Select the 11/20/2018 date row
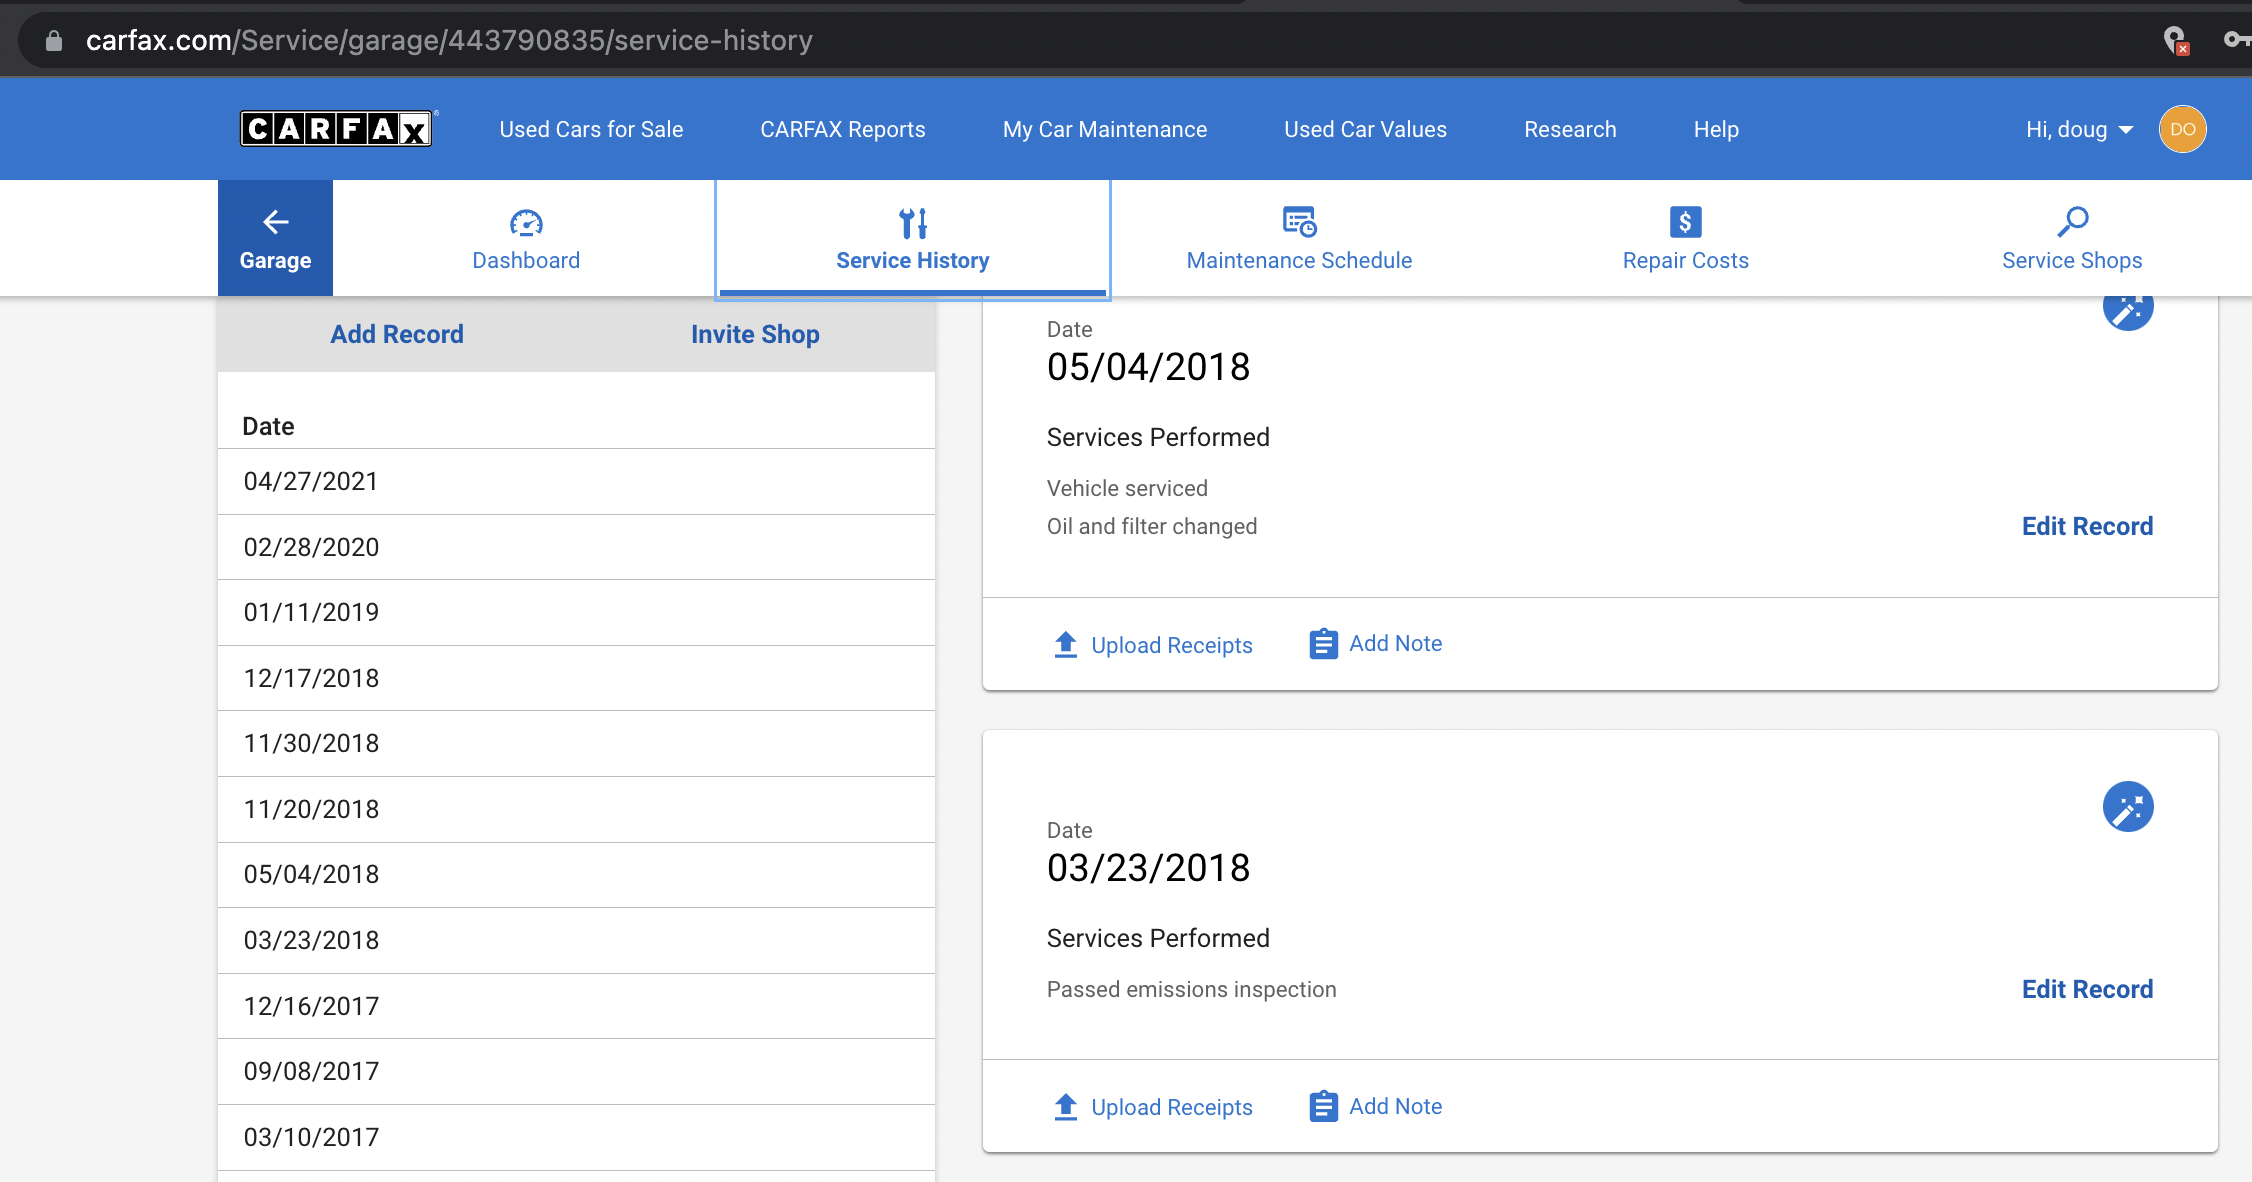 tap(576, 809)
